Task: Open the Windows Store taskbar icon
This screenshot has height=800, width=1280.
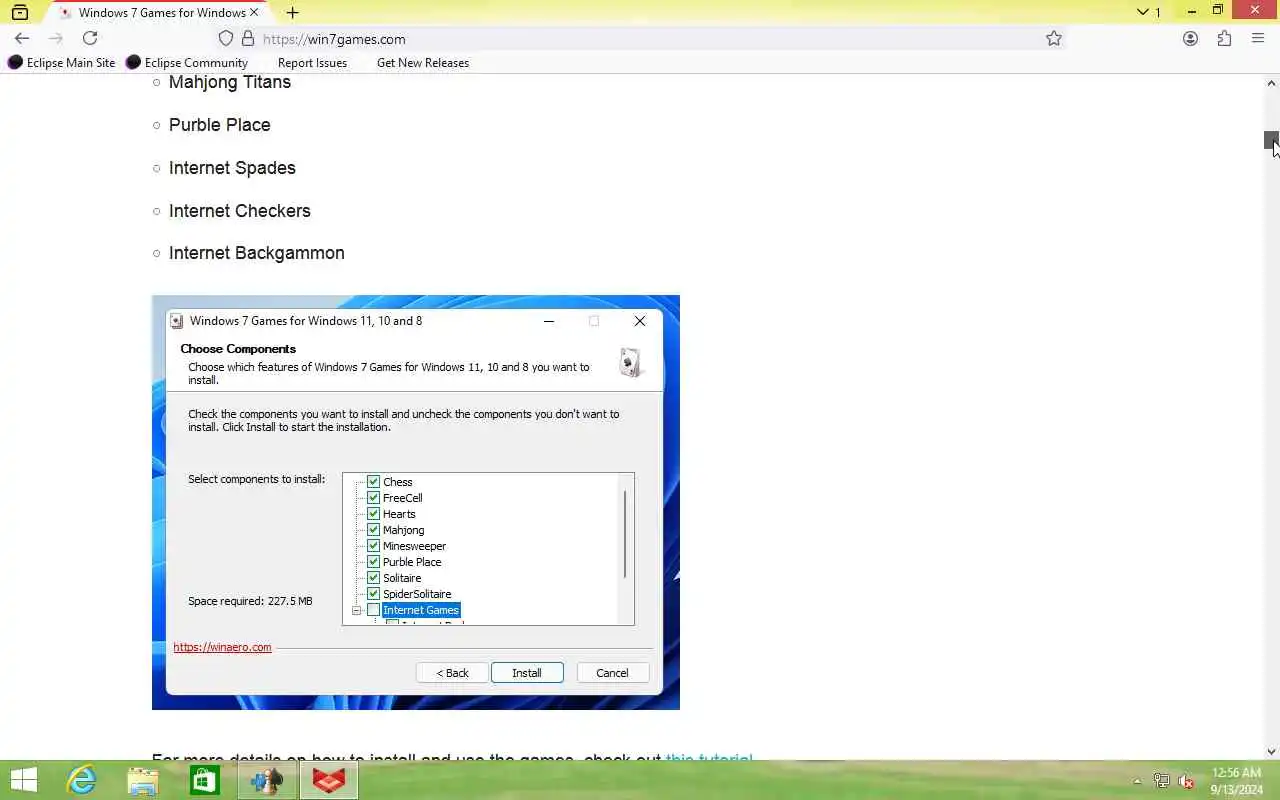Action: 205,780
